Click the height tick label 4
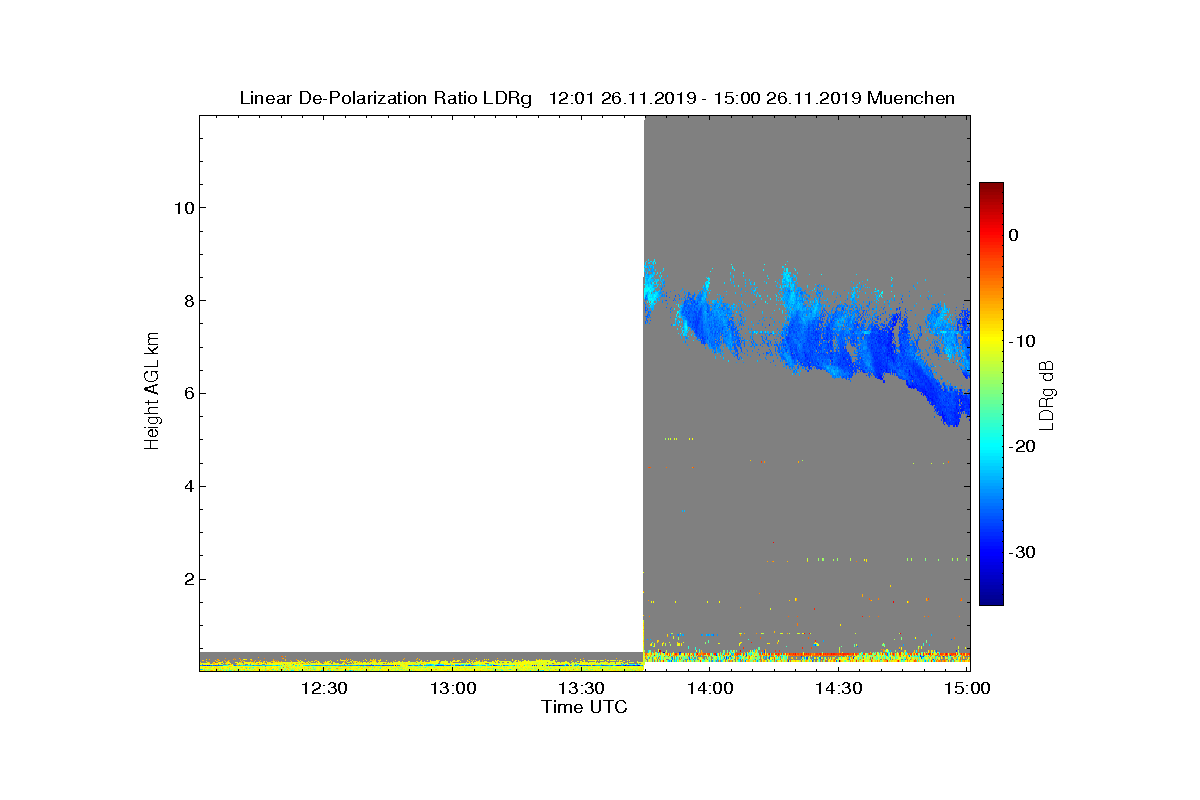Screen dimensions: 1200x800 click(187, 487)
